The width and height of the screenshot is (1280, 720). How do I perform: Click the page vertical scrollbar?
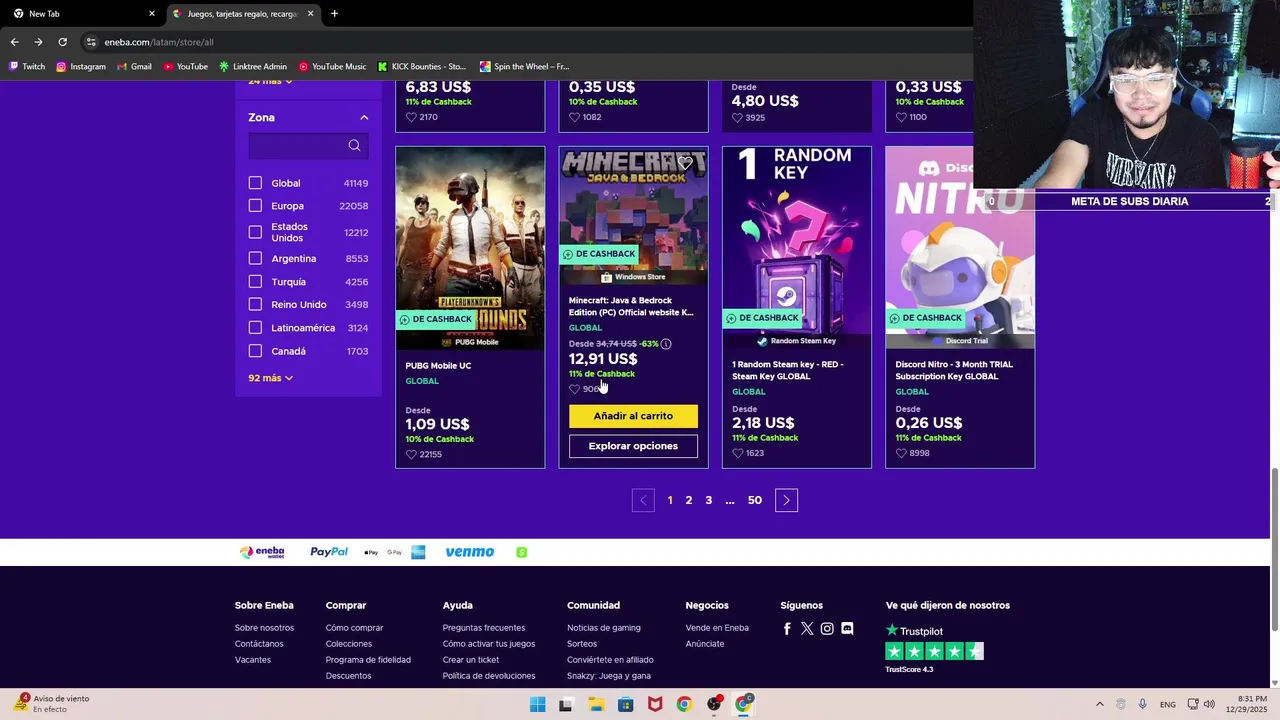tap(1274, 550)
